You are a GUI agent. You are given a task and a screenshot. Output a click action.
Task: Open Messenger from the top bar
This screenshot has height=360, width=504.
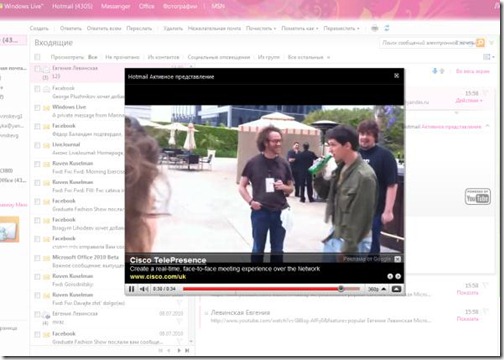click(116, 6)
